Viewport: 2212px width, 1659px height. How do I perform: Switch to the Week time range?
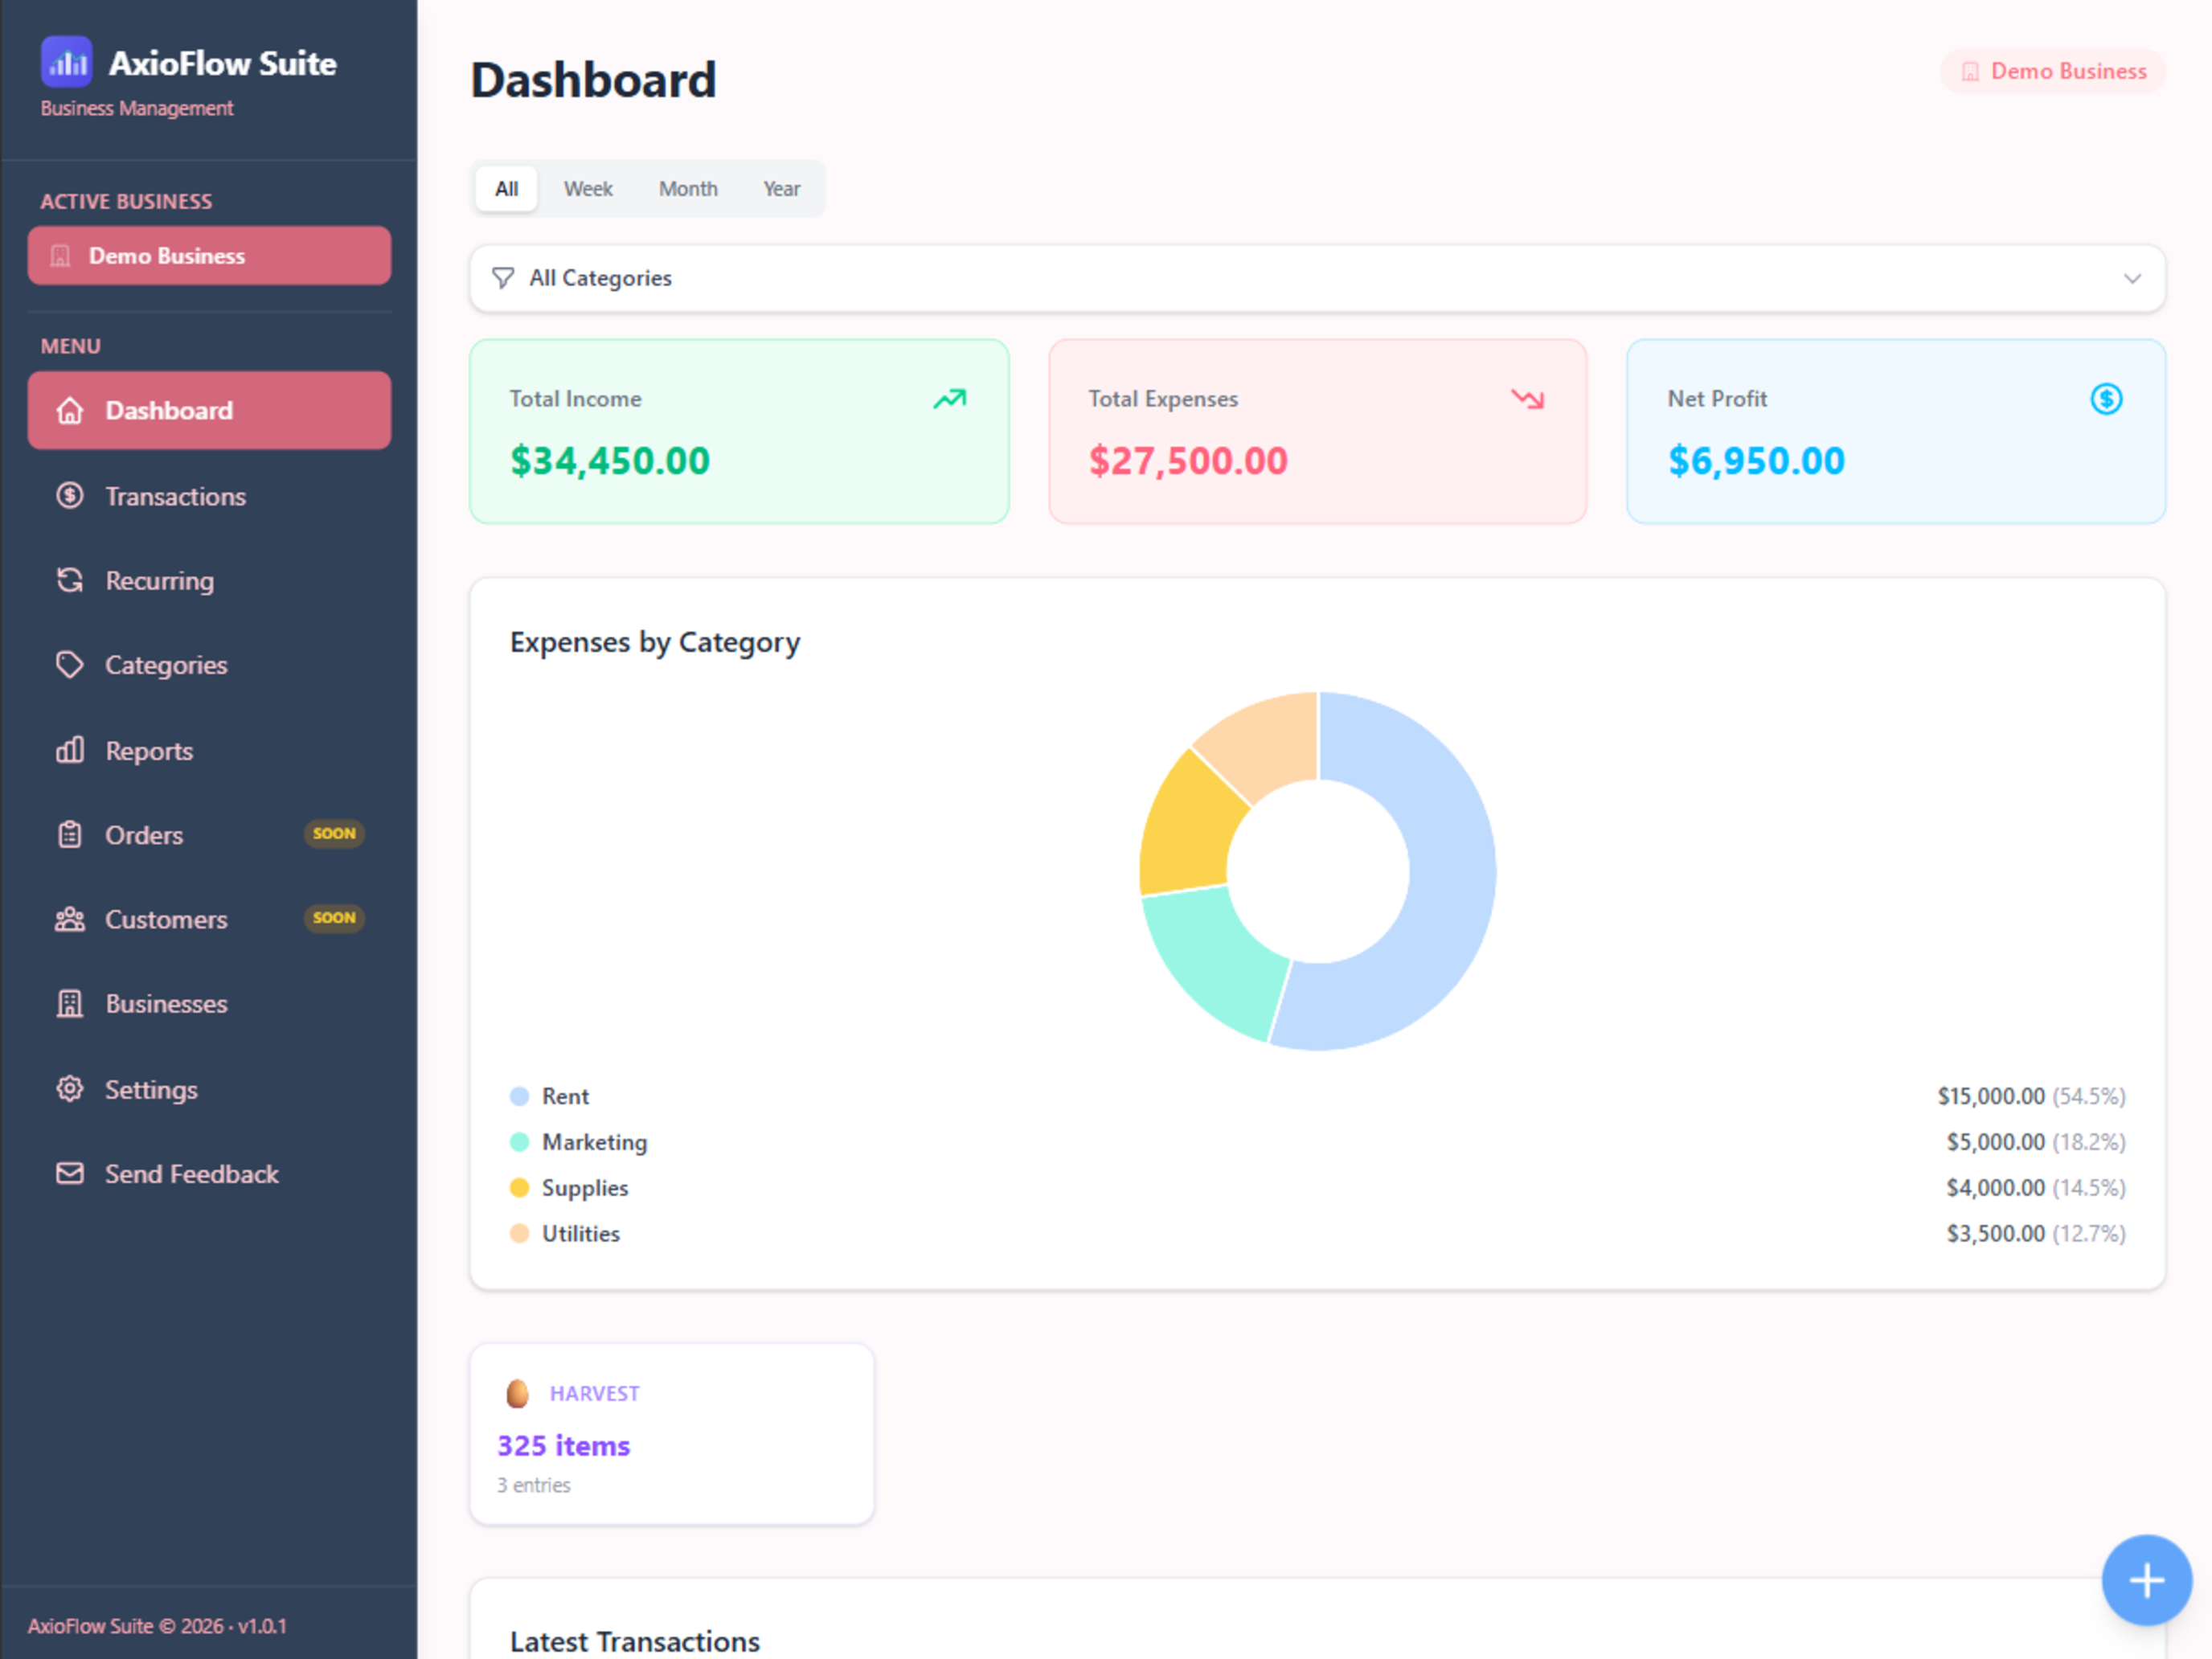[x=588, y=189]
